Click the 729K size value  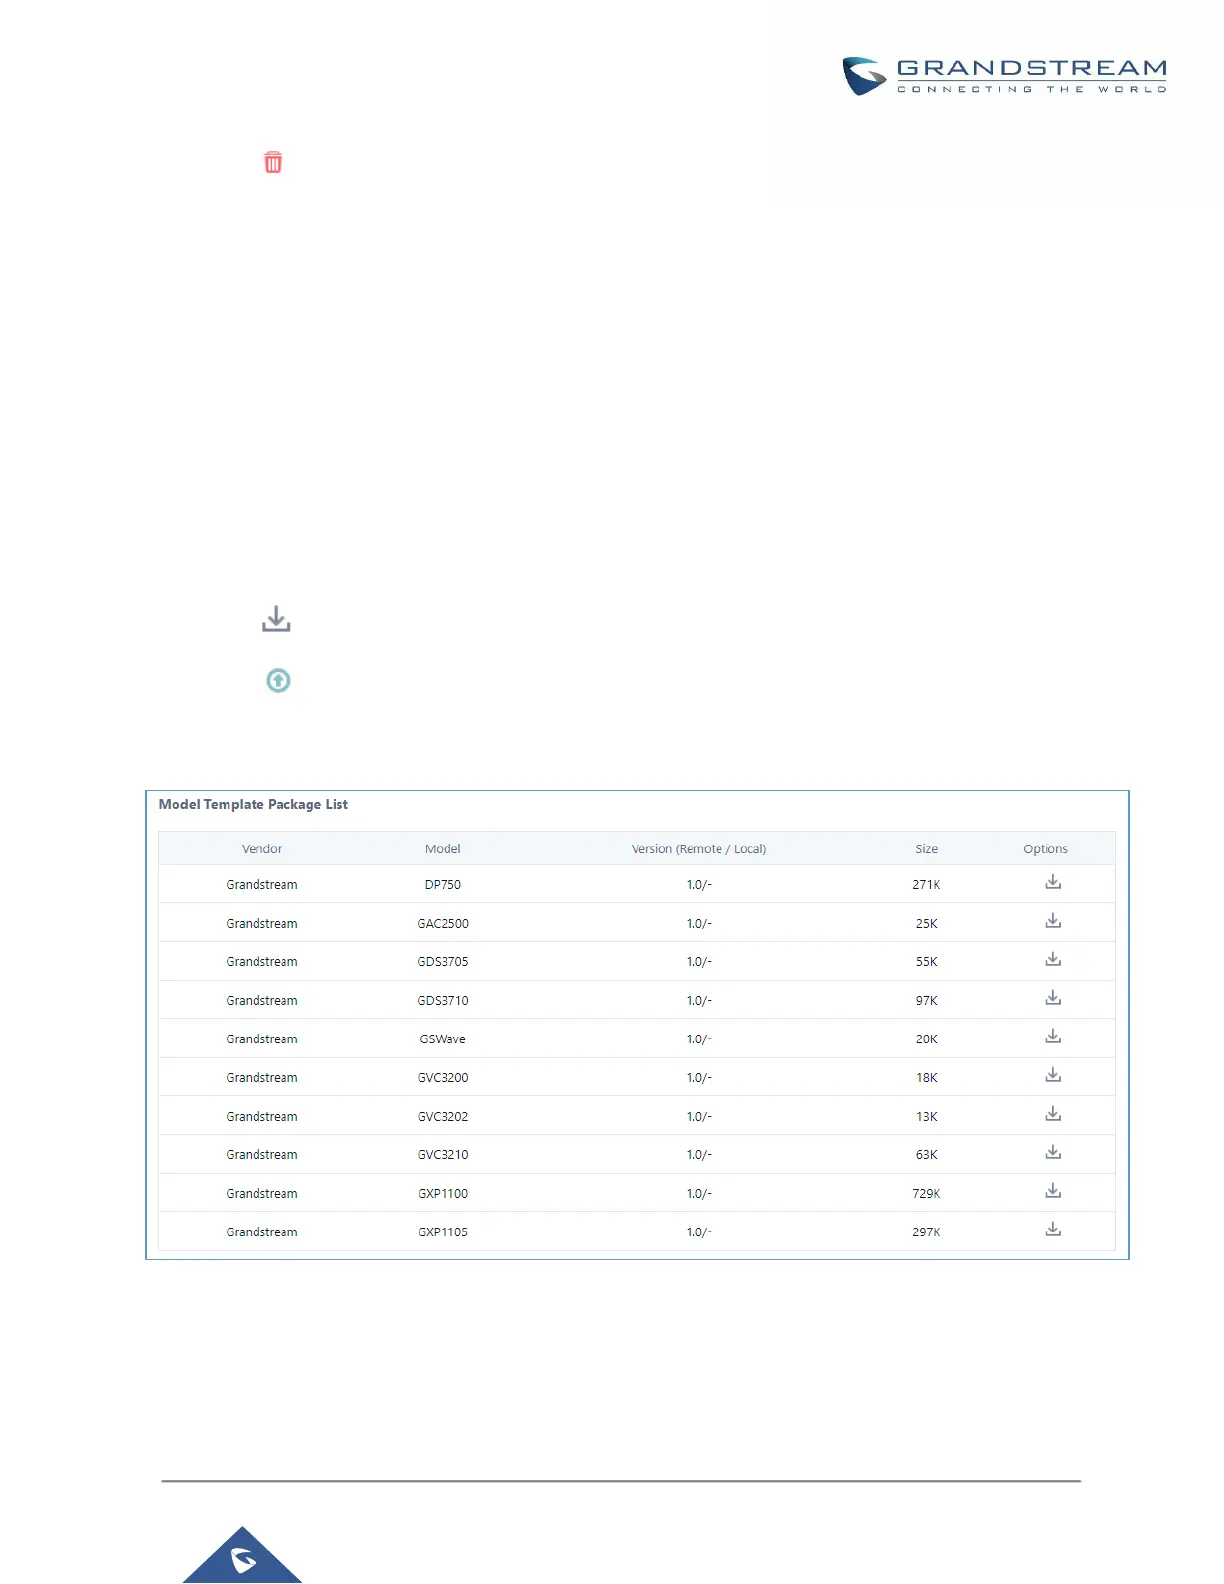(926, 1194)
